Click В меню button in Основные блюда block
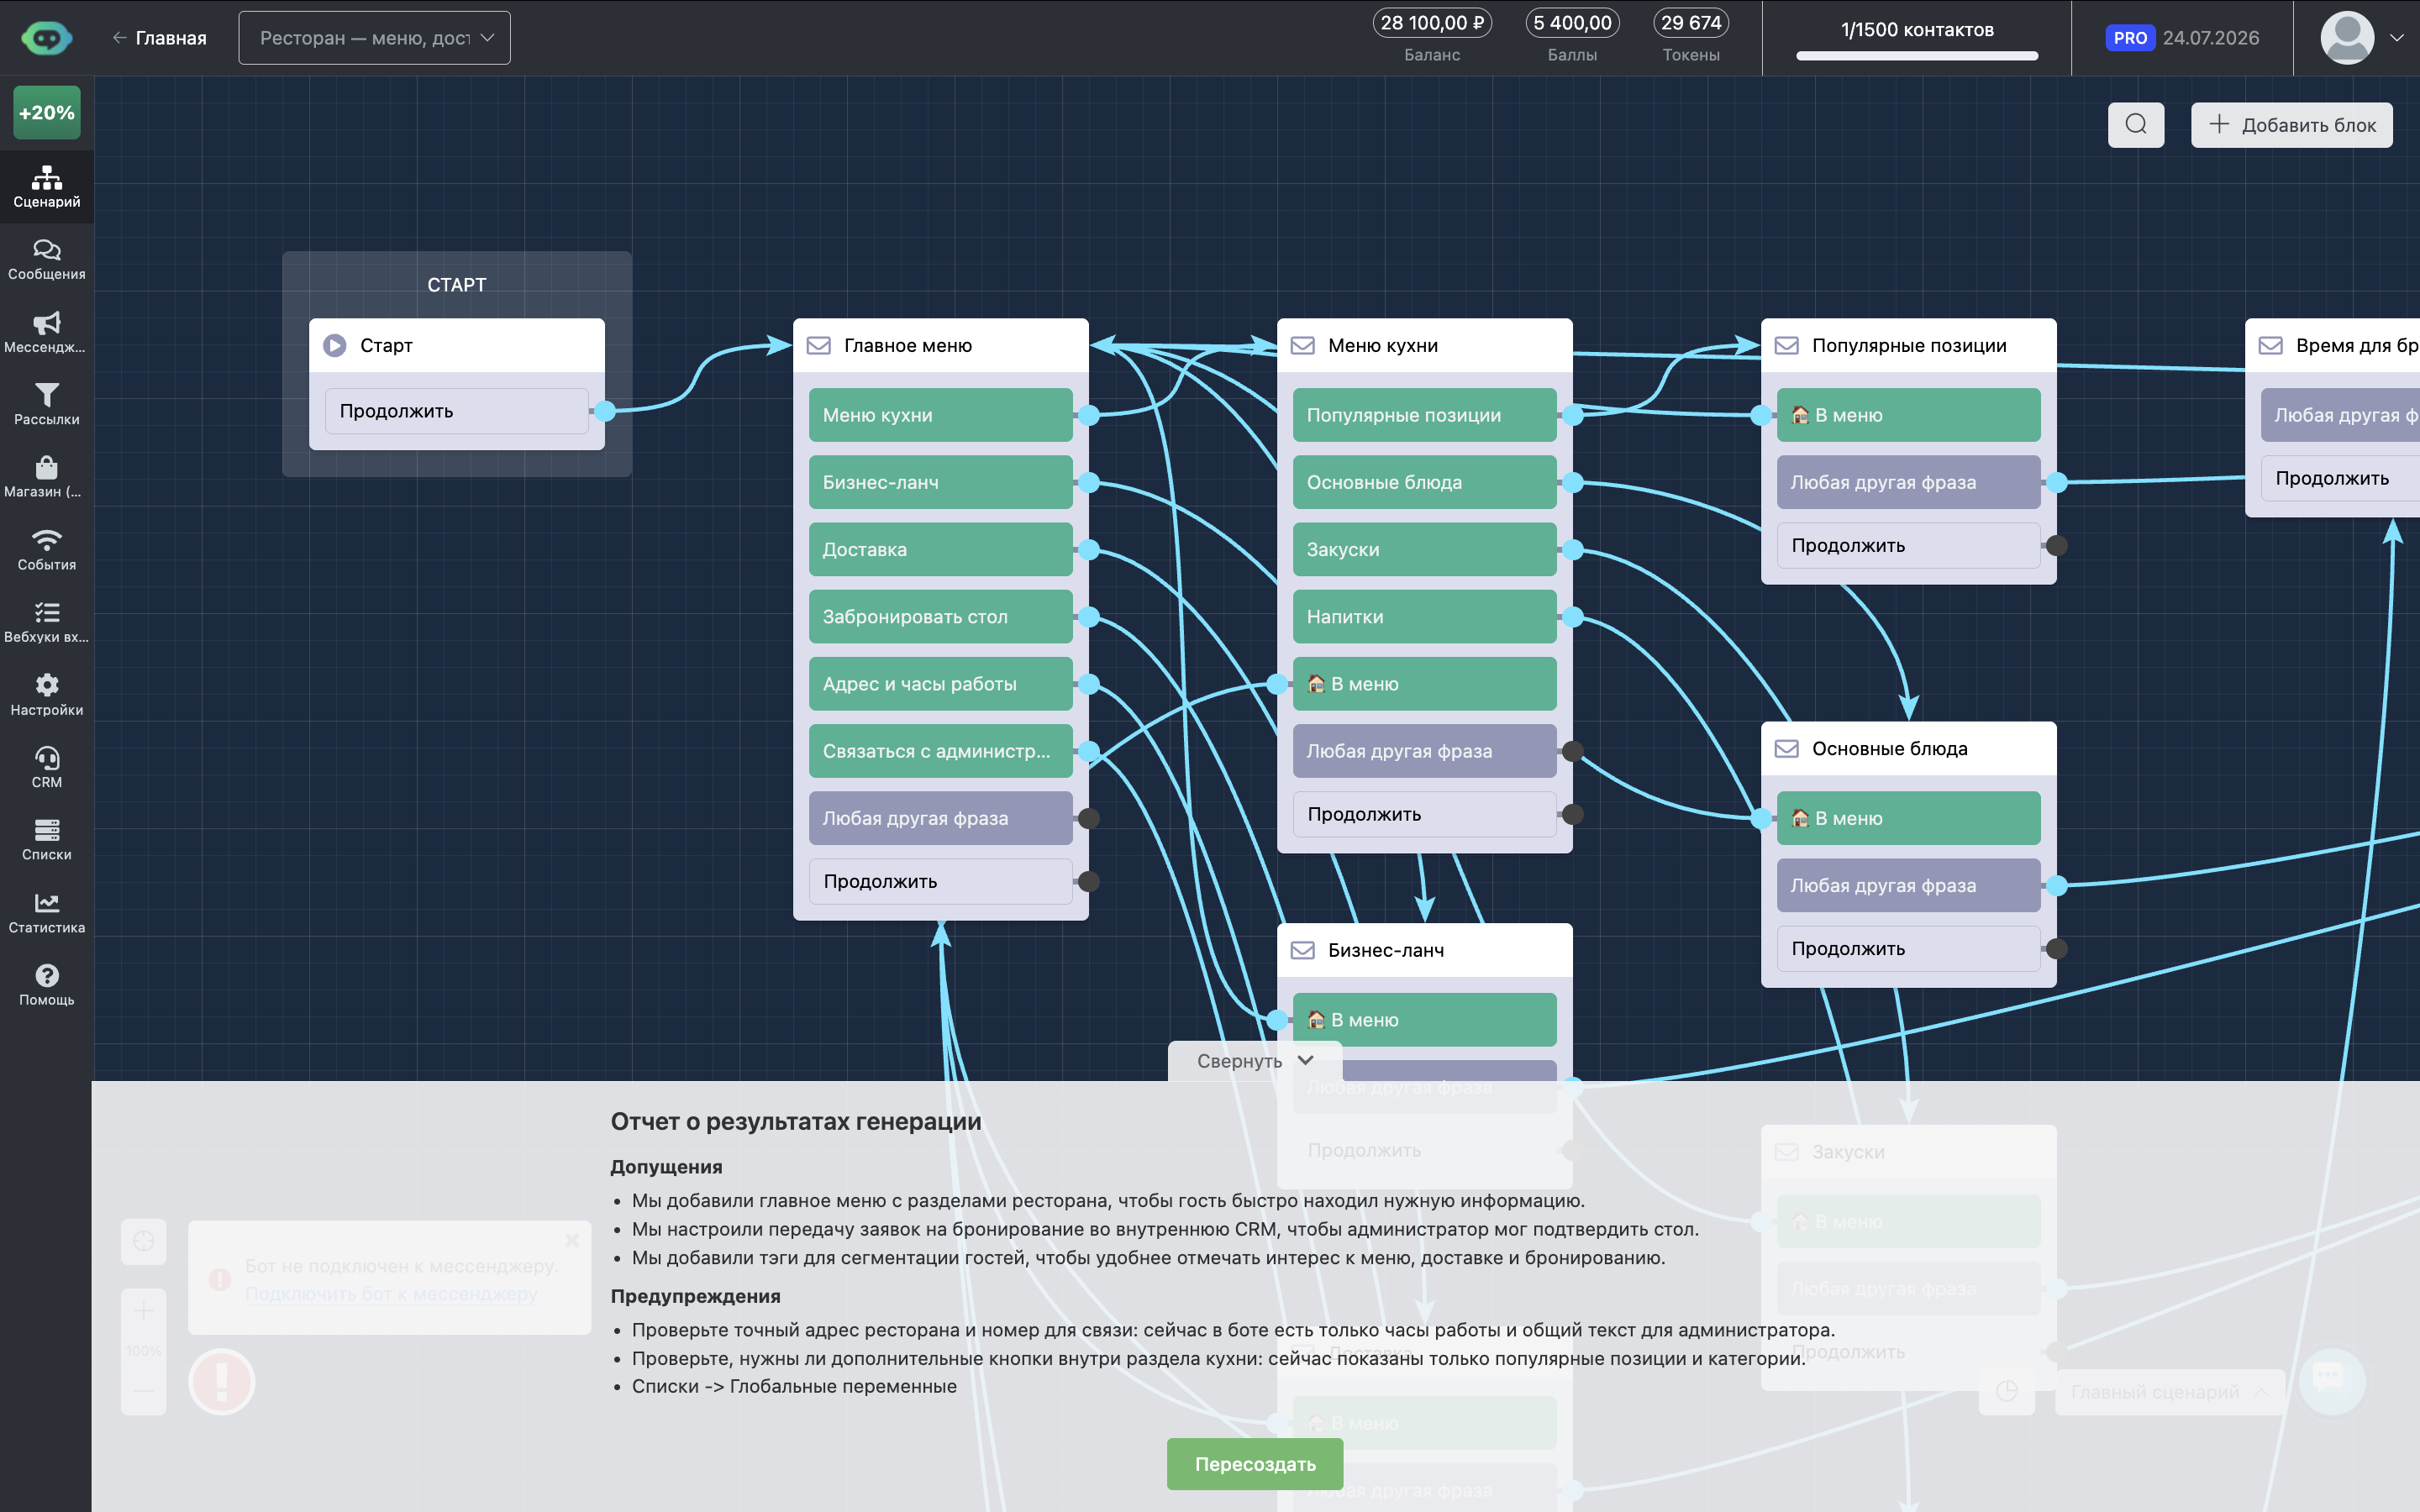 1909,818
